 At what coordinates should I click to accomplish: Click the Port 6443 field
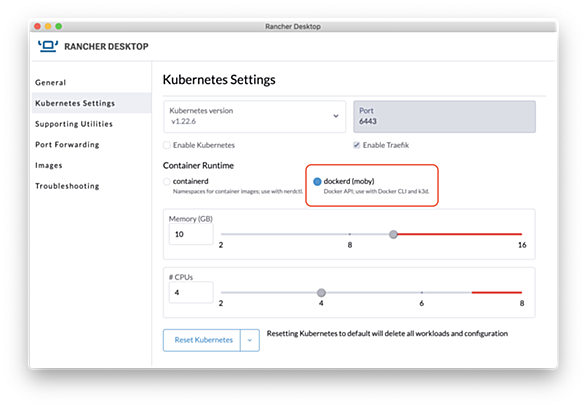click(x=444, y=116)
